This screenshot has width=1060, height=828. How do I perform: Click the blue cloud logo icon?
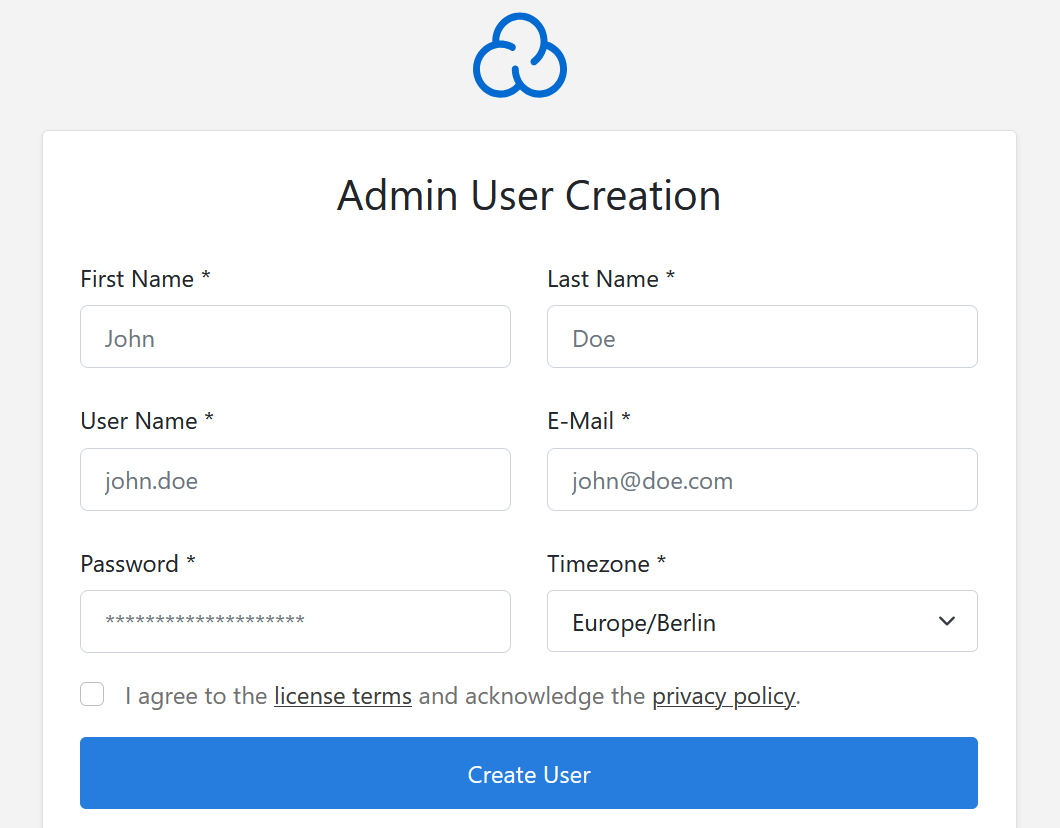[x=519, y=55]
